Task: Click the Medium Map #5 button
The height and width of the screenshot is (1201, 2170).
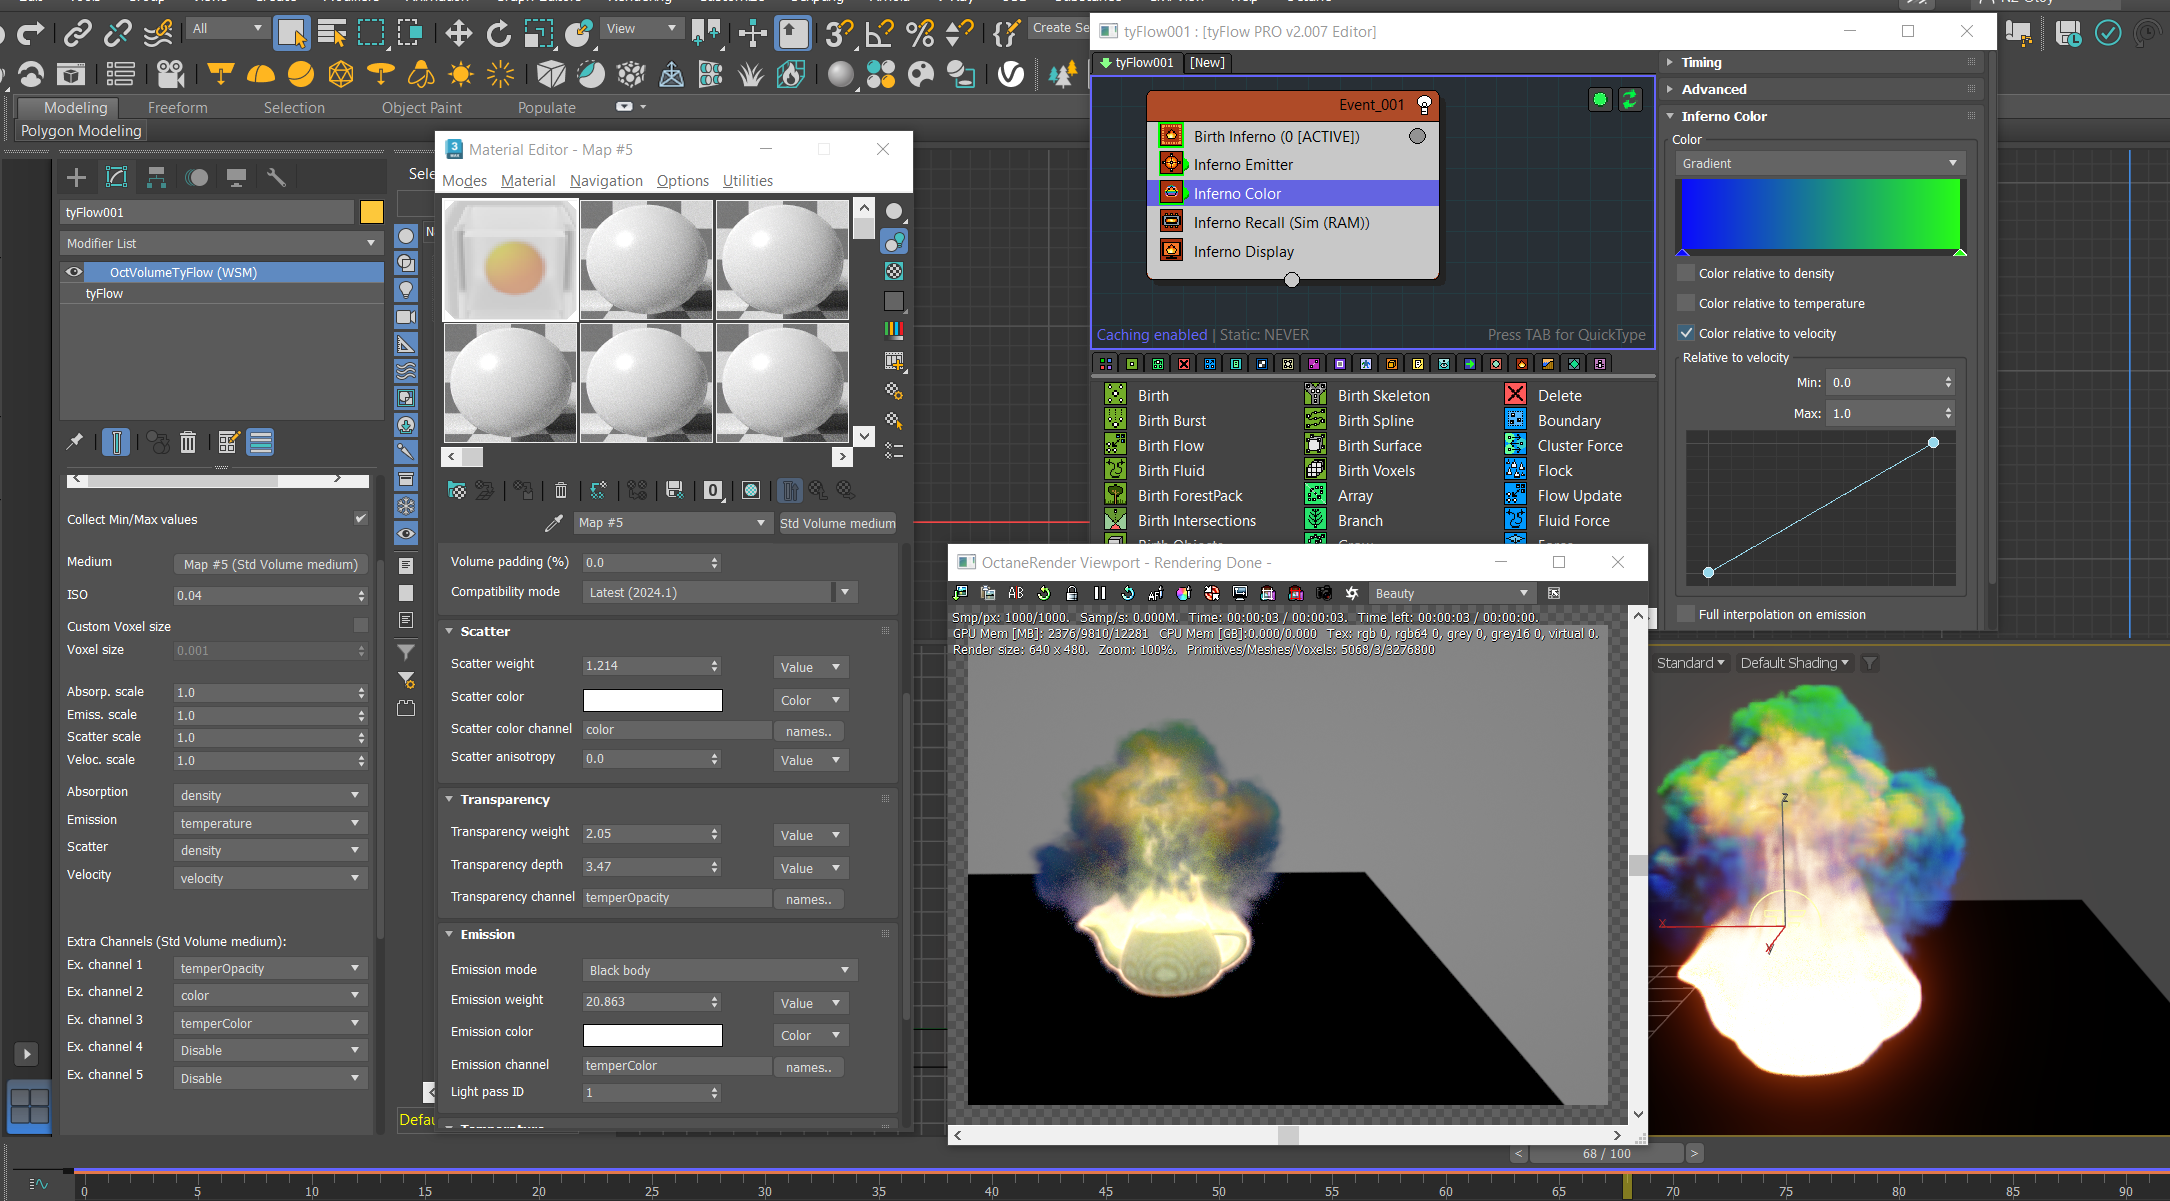Action: point(270,564)
